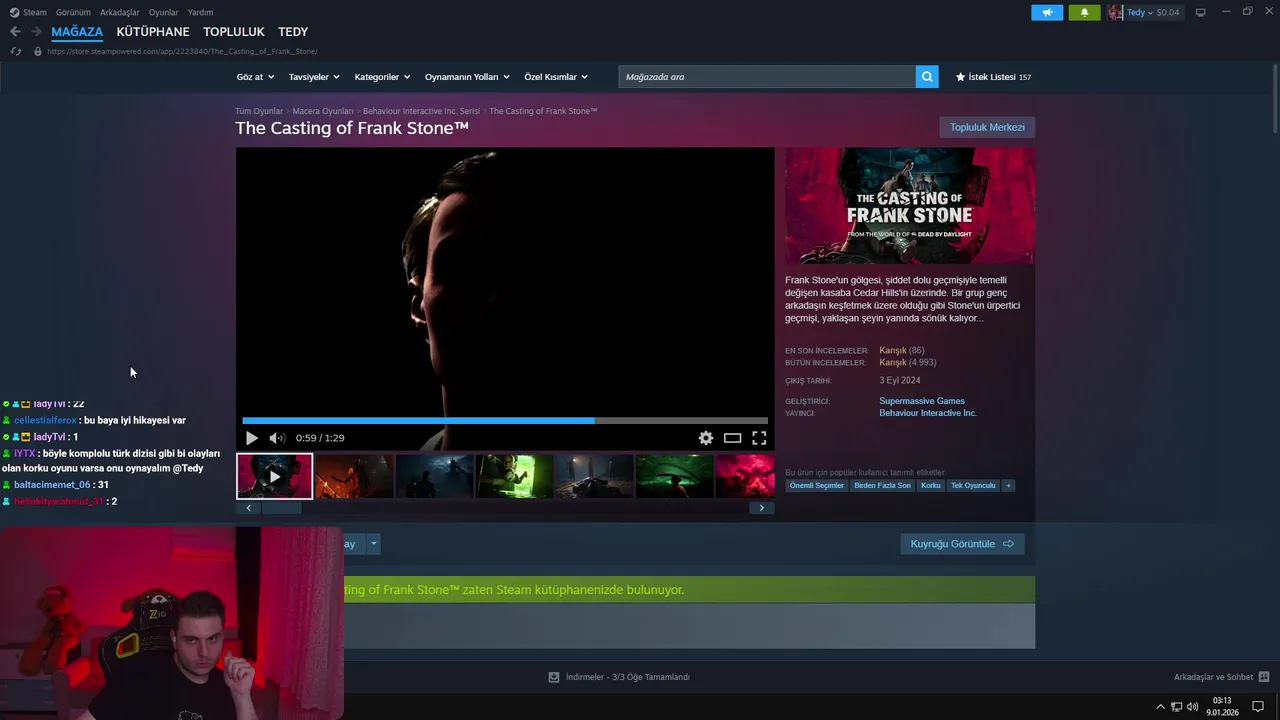Open İstek Listesi wishlist
This screenshot has width=1280, height=720.
(993, 77)
